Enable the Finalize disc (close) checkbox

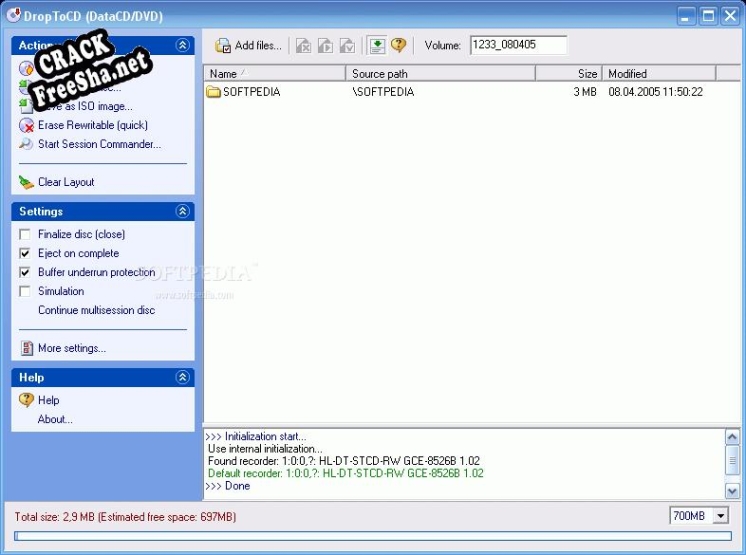click(26, 234)
